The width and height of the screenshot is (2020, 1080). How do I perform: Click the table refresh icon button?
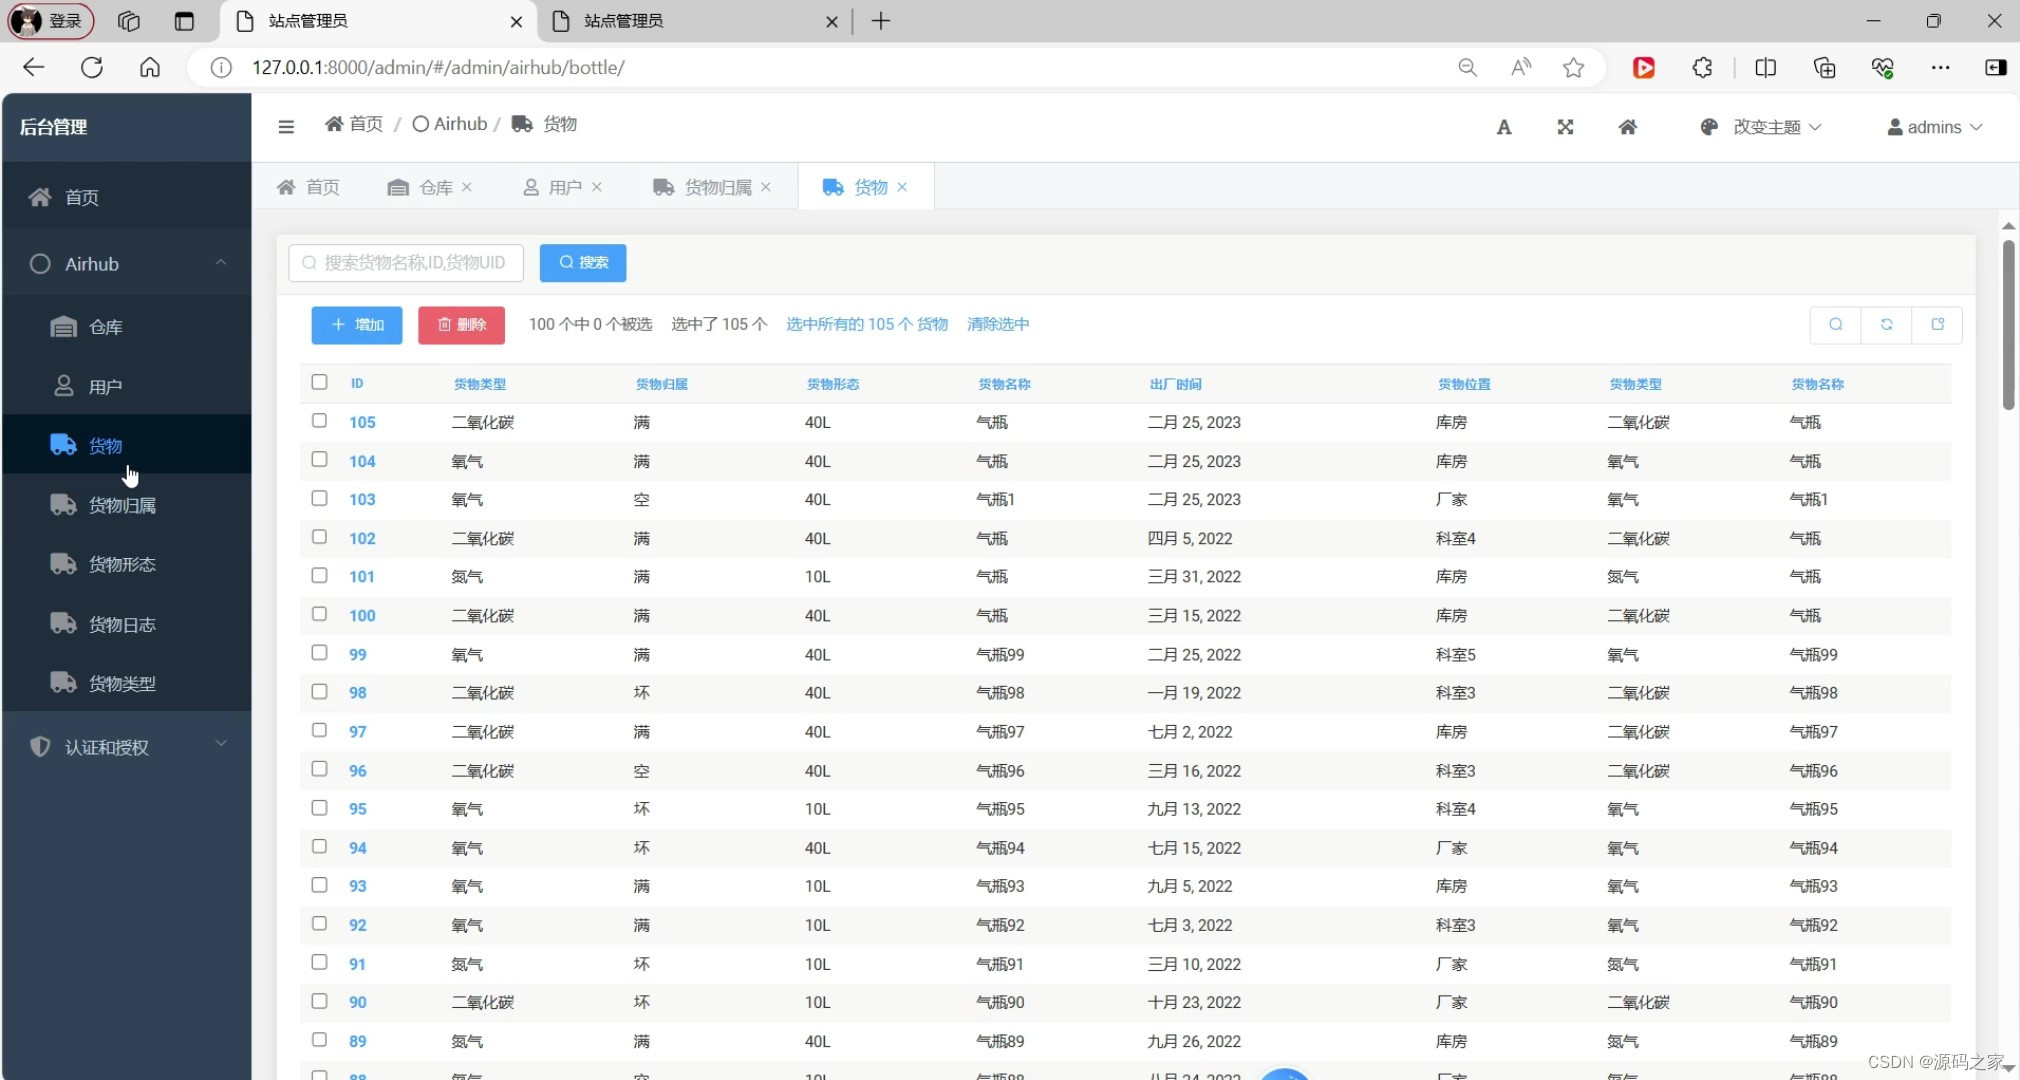pyautogui.click(x=1886, y=324)
